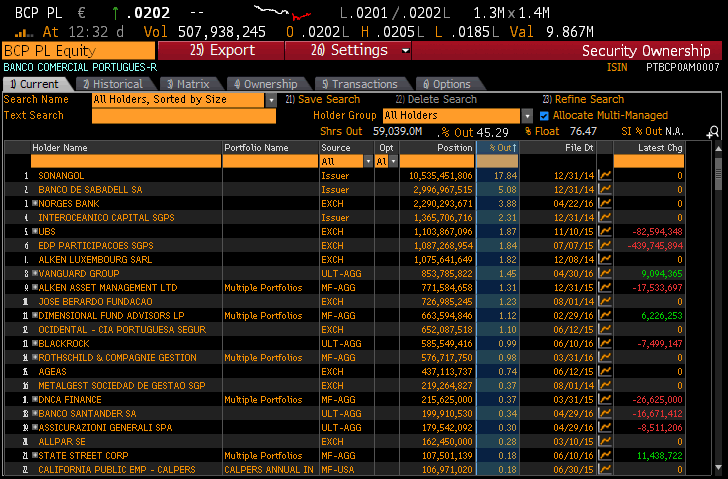The image size is (728, 479).
Task: Click the Text Search input field
Action: pyautogui.click(x=184, y=116)
